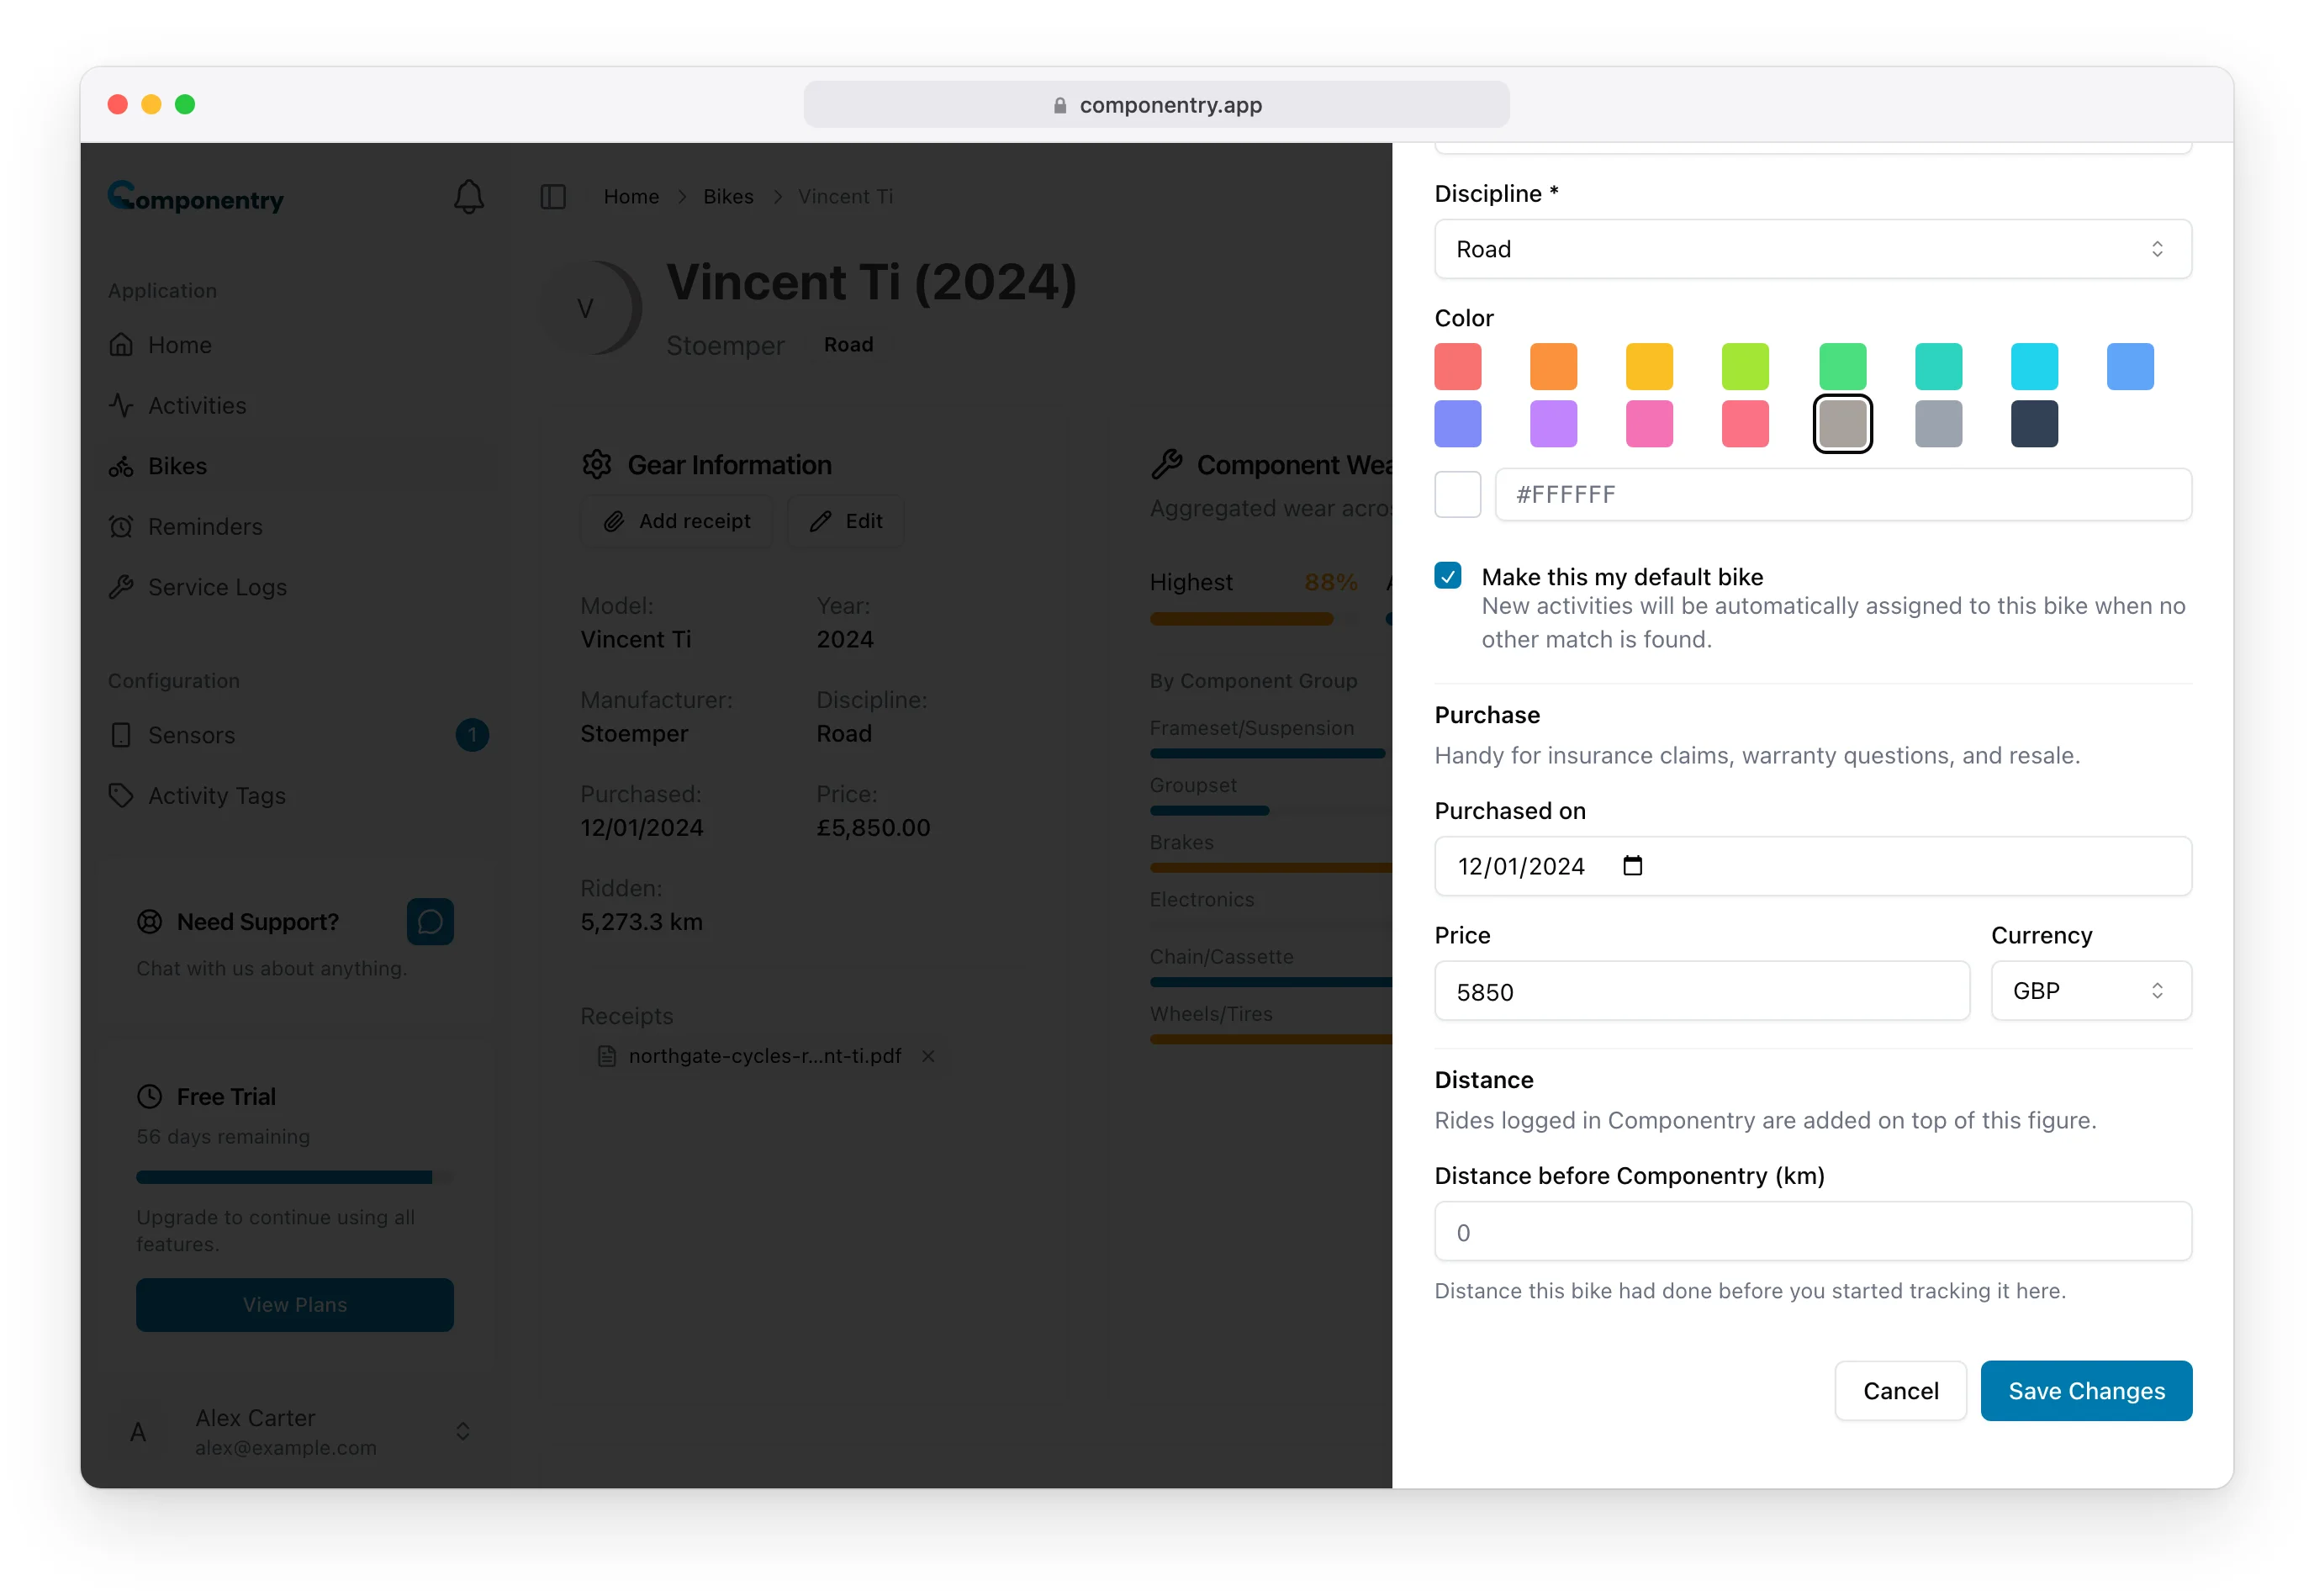Screen dimensions: 2314x1596
Task: Click the Componentry logo
Action: [x=196, y=197]
